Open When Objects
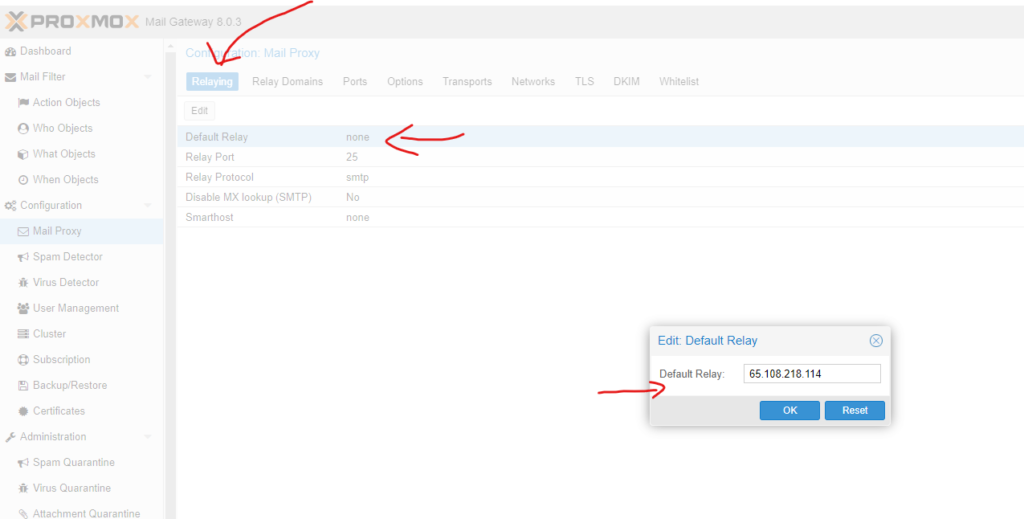 (65, 180)
